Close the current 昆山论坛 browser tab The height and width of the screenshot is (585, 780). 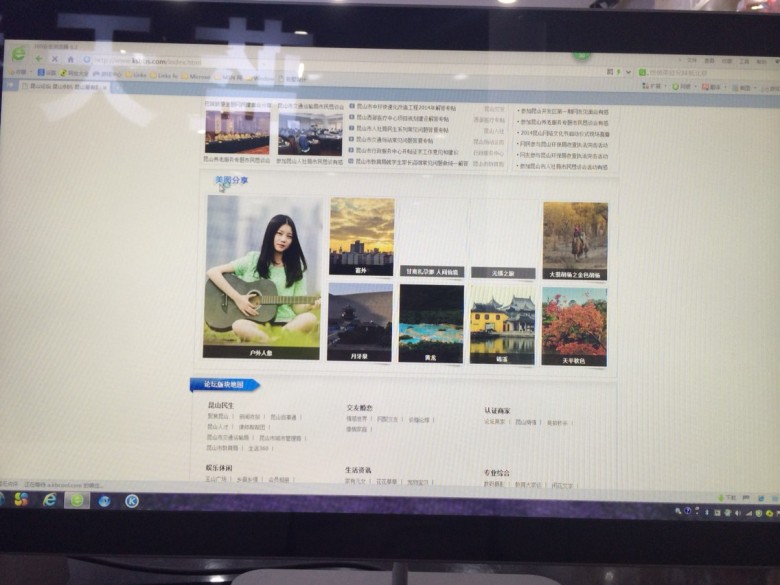pos(105,87)
